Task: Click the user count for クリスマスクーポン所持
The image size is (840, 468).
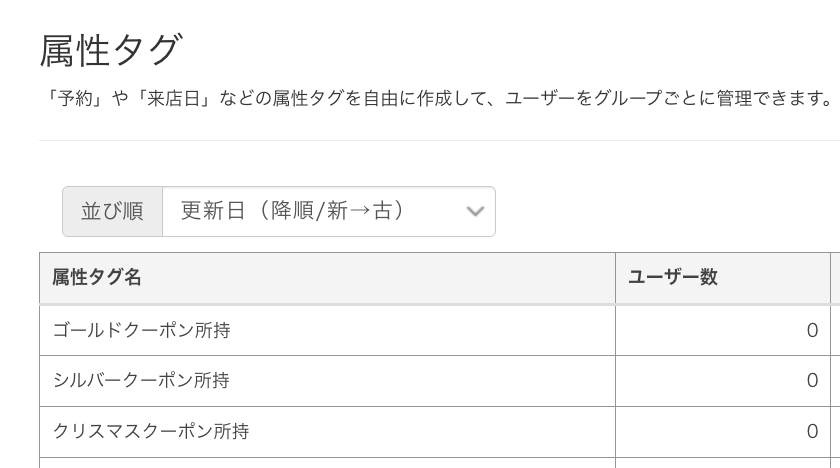Action: (x=812, y=432)
